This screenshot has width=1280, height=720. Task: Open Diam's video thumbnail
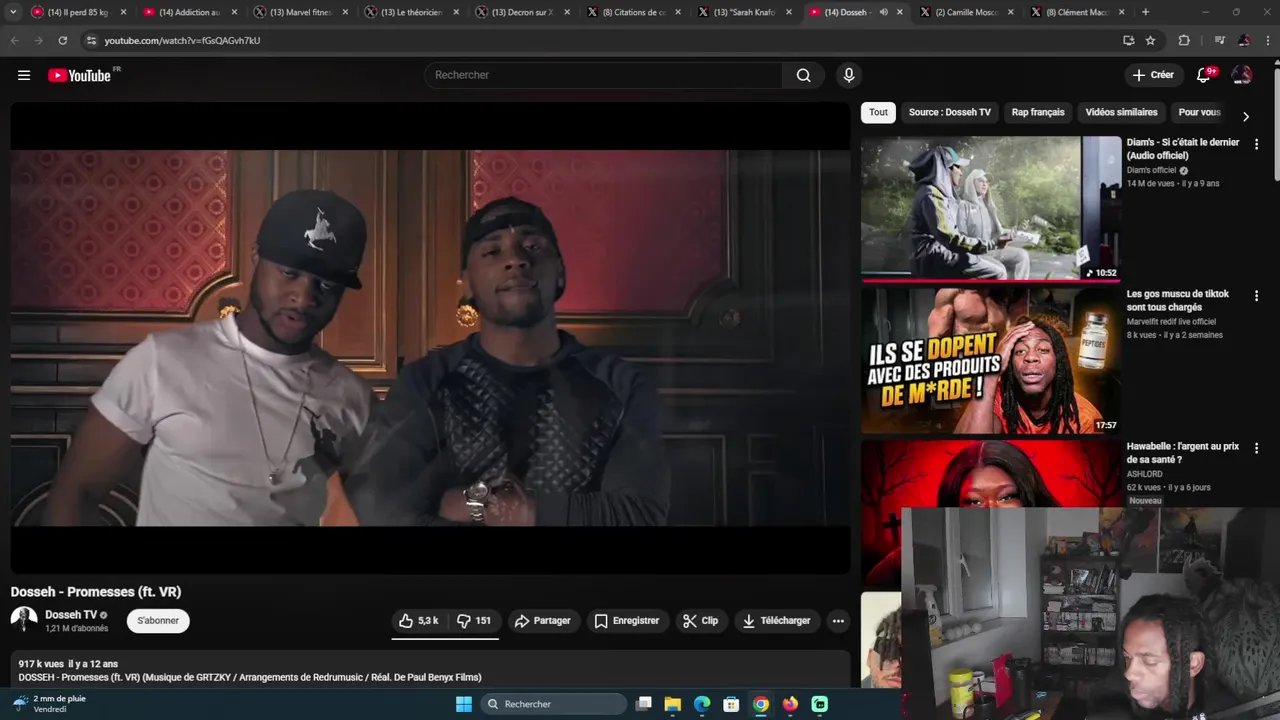[991, 208]
